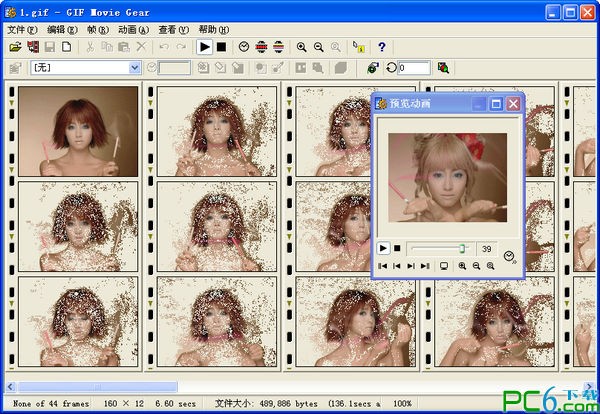Screen dimensions: 600x414
Task: Click the grayed zoom reset magnifier
Action: point(336,47)
